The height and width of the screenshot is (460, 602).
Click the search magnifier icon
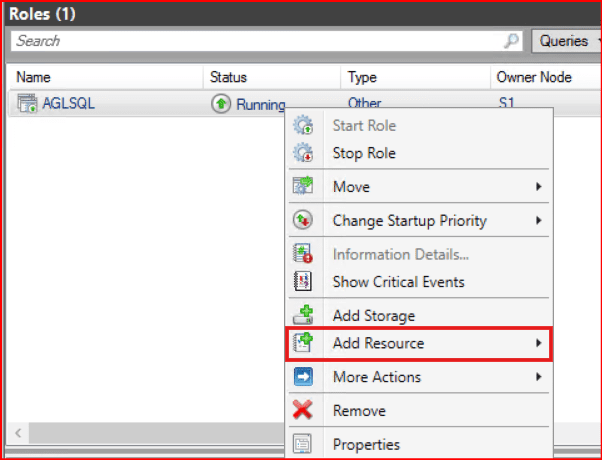tap(511, 41)
